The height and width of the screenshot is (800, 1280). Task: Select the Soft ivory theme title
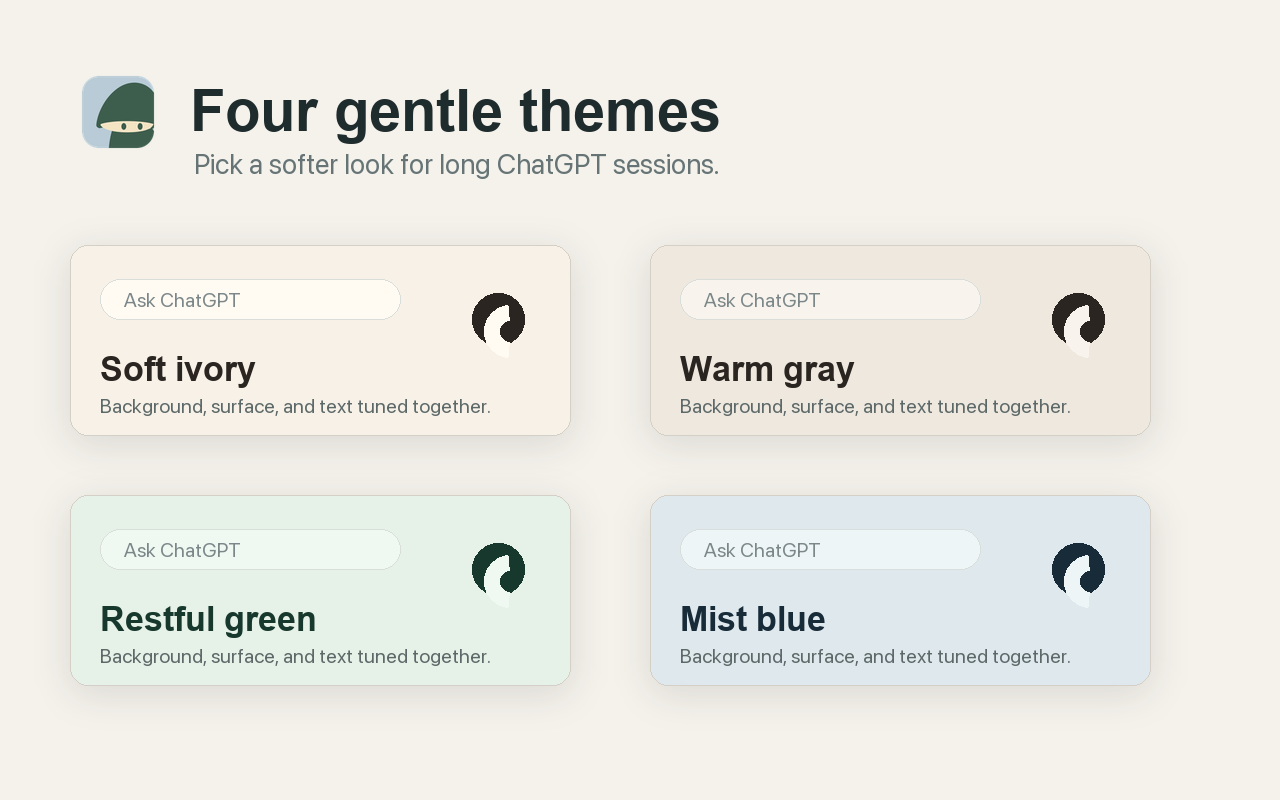click(x=178, y=369)
